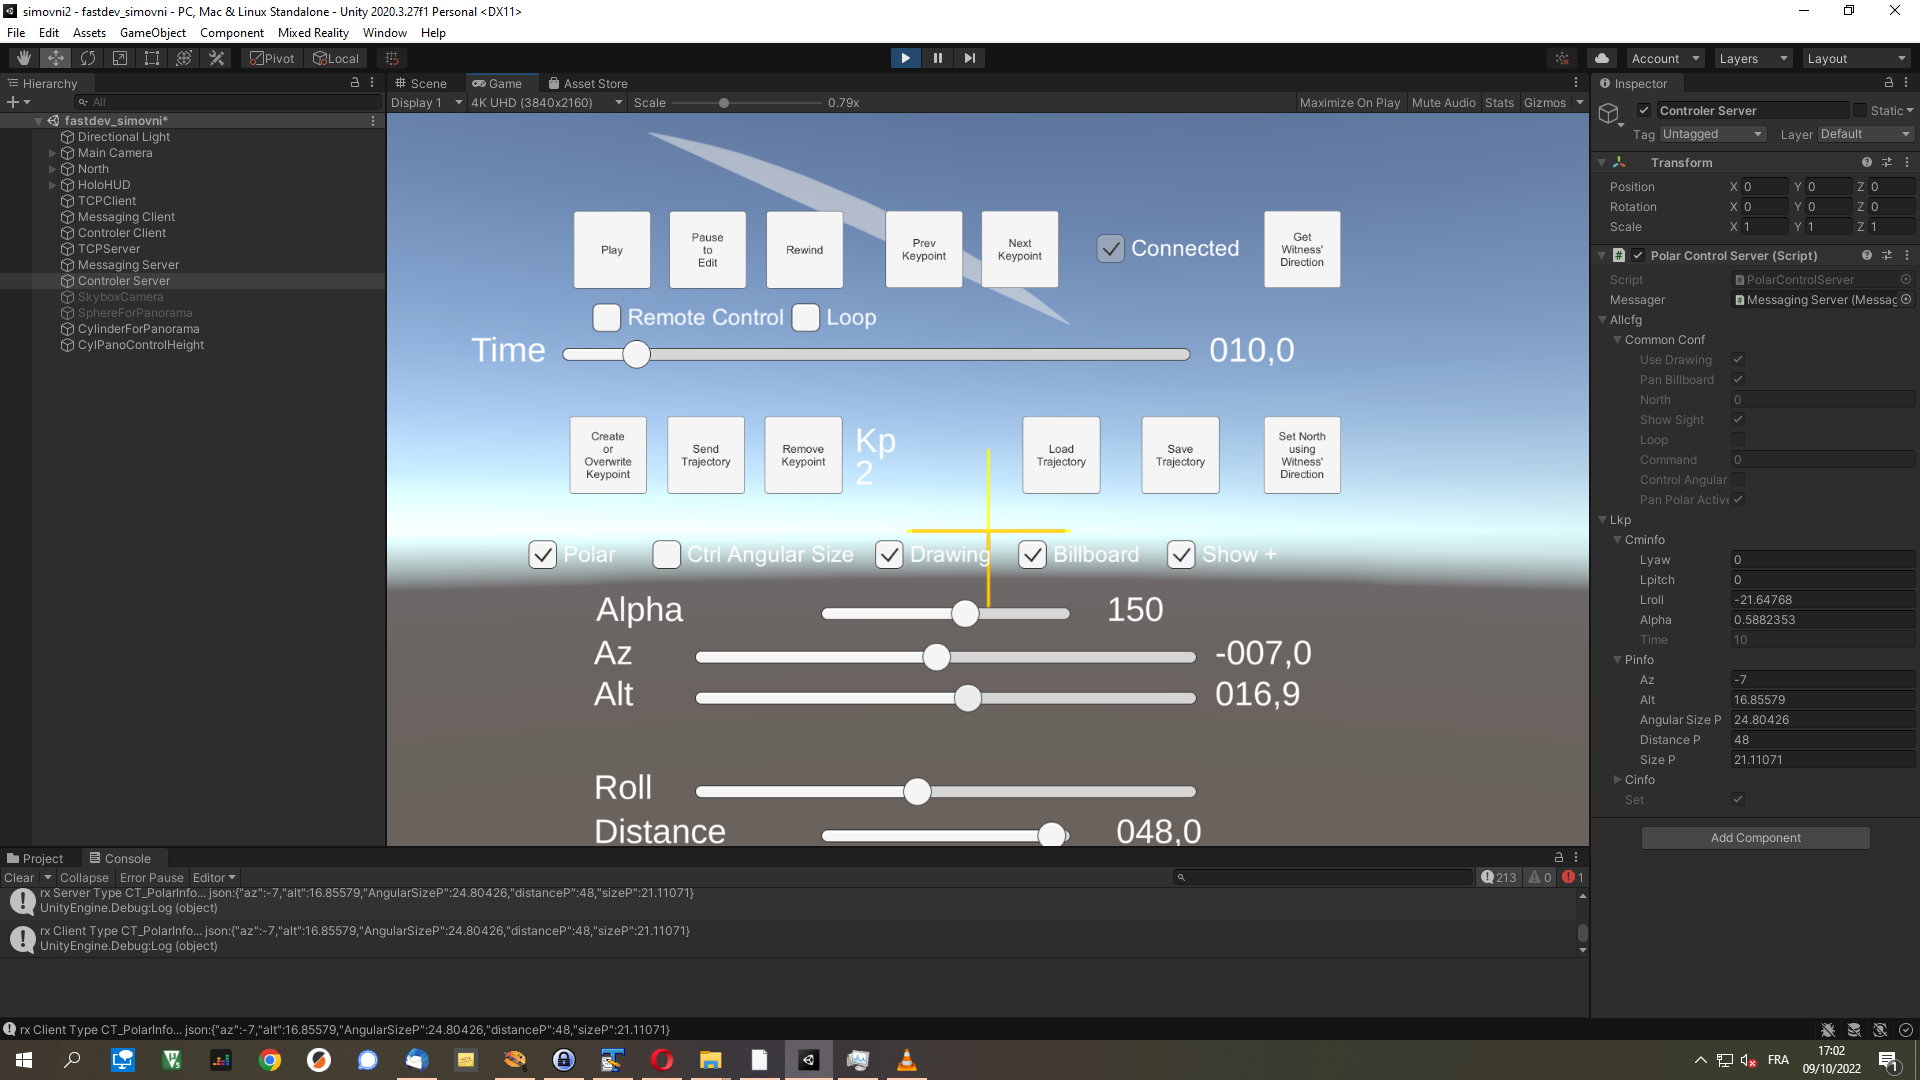Image resolution: width=1920 pixels, height=1080 pixels.
Task: Open VLC from the Windows taskbar
Action: pyautogui.click(x=906, y=1060)
